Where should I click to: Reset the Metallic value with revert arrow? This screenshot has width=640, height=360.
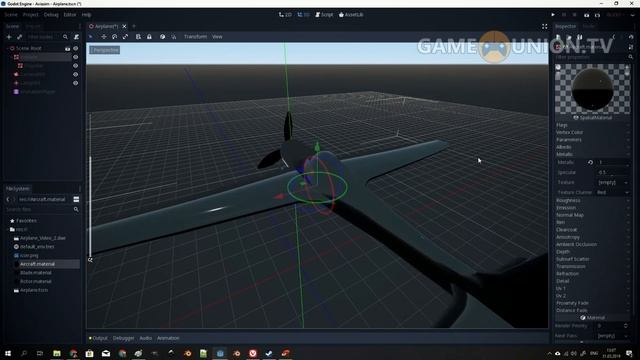(590, 162)
